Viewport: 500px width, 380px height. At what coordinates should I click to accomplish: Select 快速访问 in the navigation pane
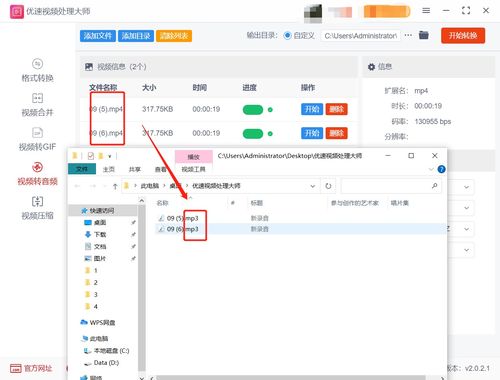[x=102, y=211]
